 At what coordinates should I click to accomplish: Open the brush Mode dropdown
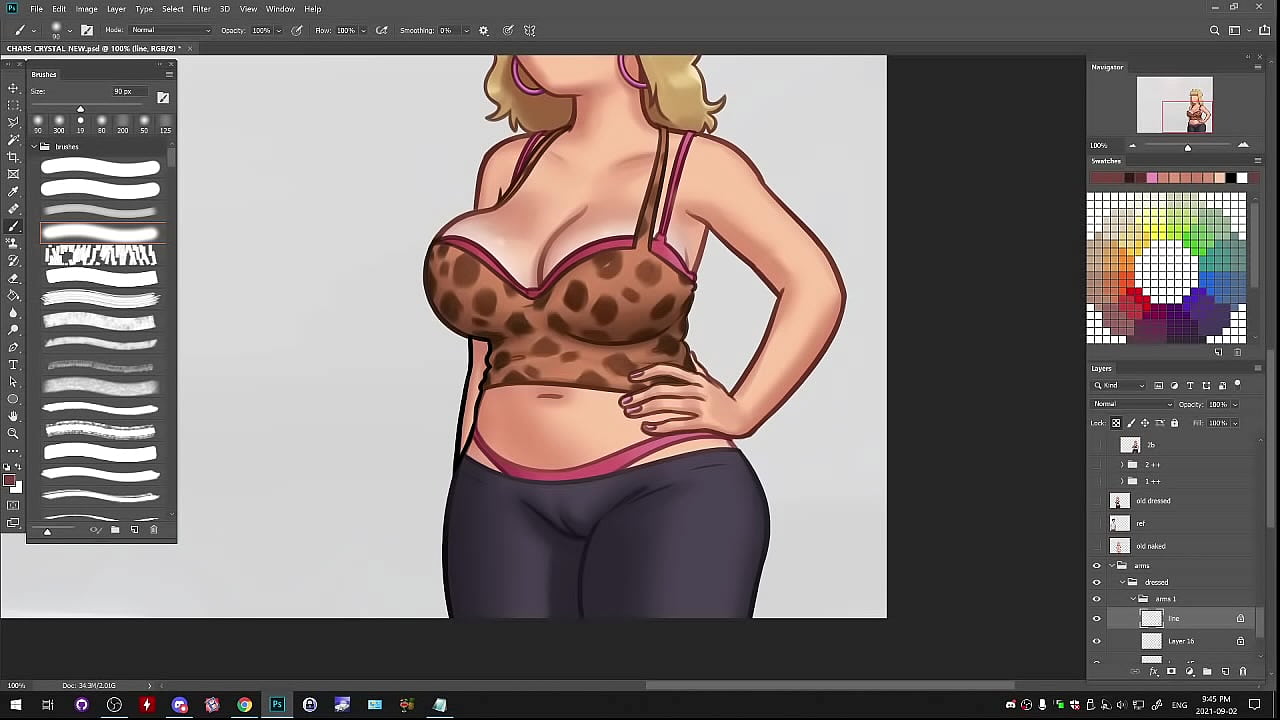coord(170,30)
